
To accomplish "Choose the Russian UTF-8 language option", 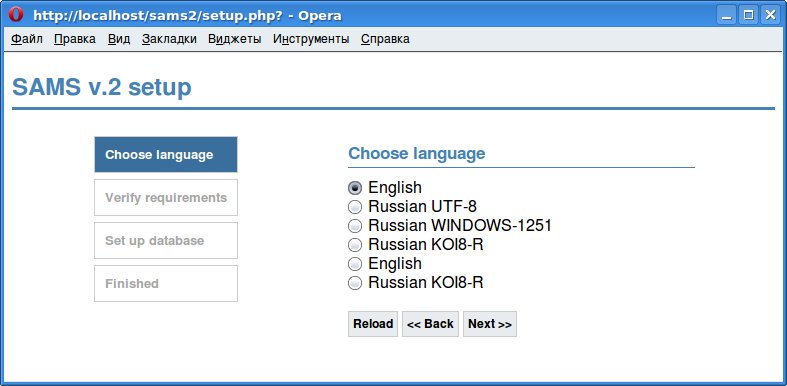I will tap(355, 207).
